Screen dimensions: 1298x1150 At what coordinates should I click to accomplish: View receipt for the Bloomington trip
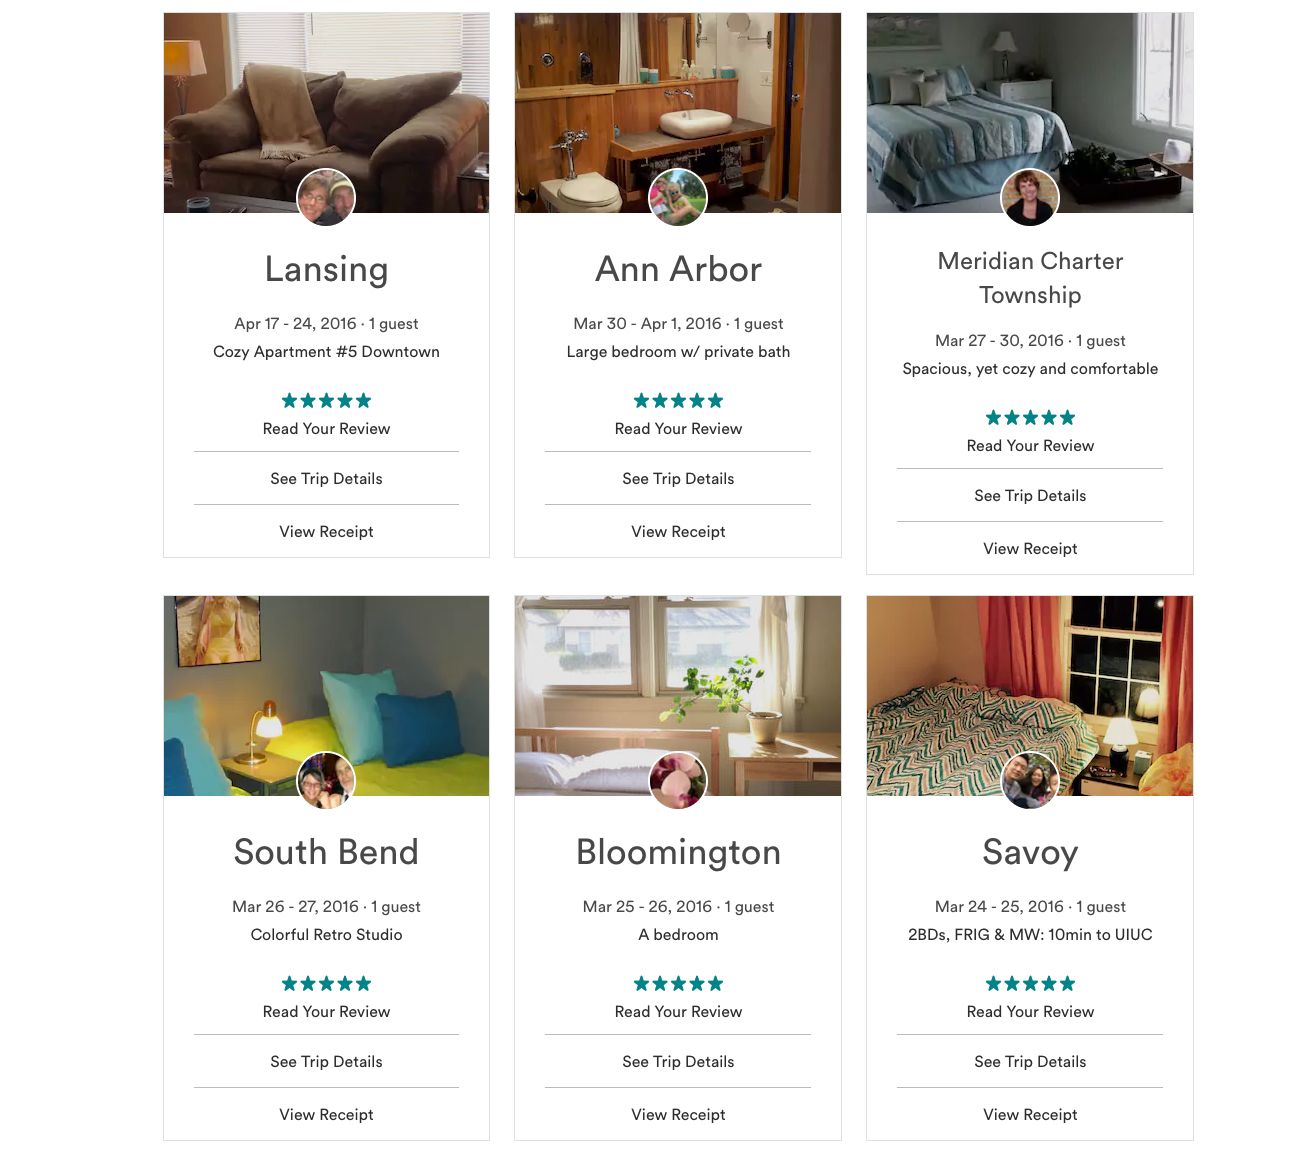click(678, 1115)
